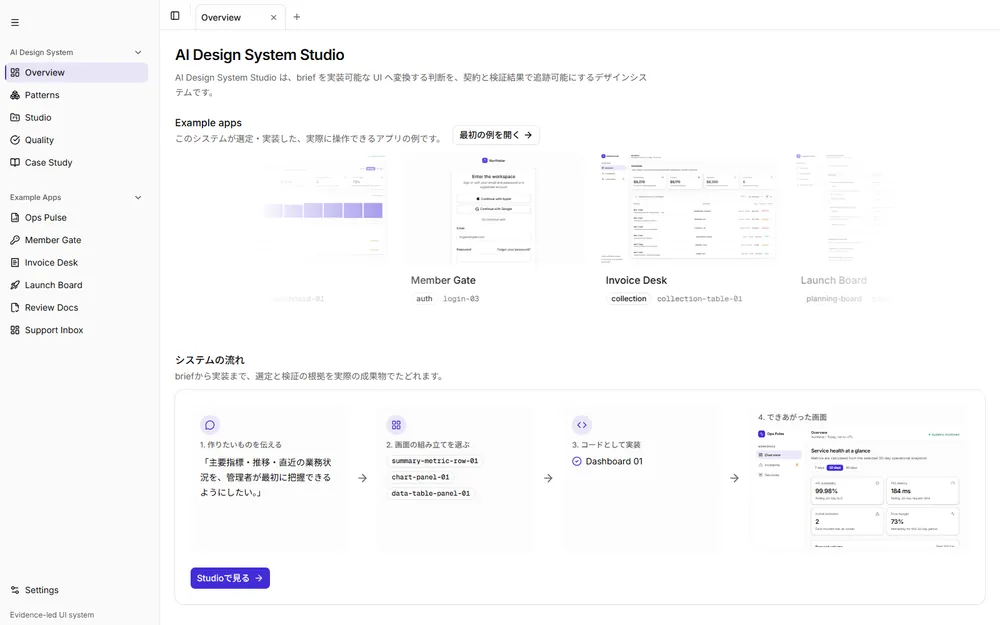The image size is (1000, 625).
Task: Open the Invoice Desk table thumbnail
Action: (x=689, y=210)
